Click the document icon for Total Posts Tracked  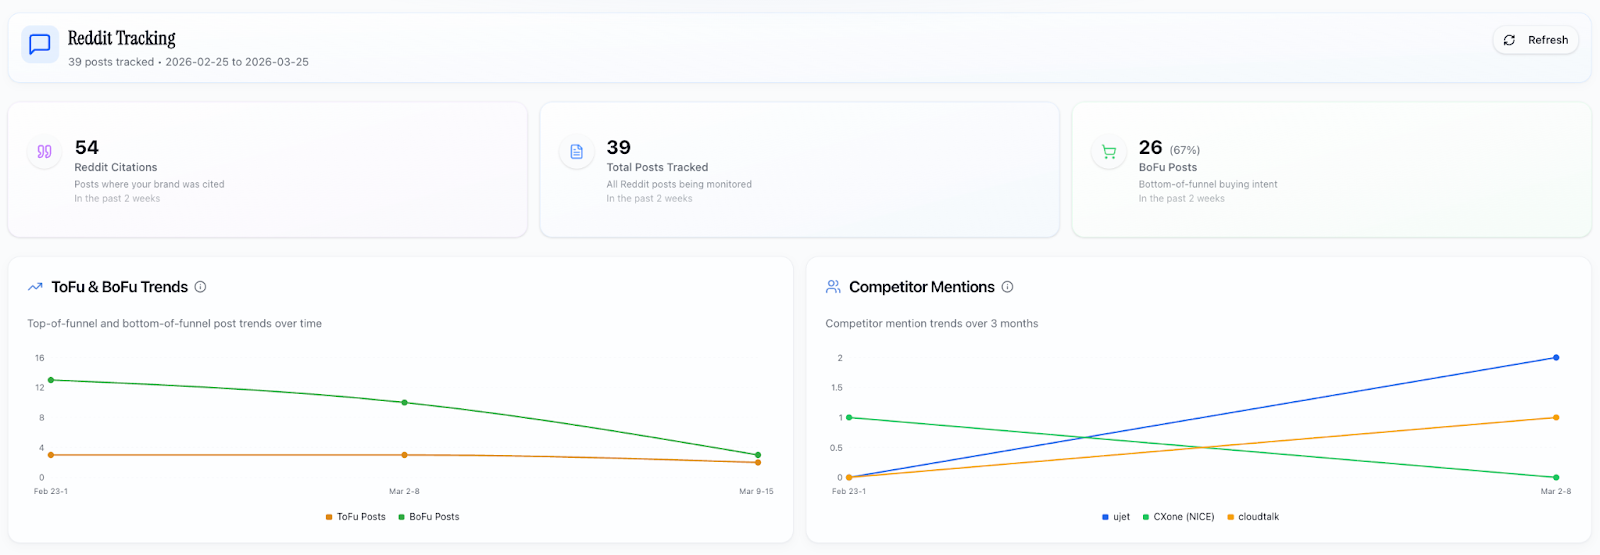[576, 152]
